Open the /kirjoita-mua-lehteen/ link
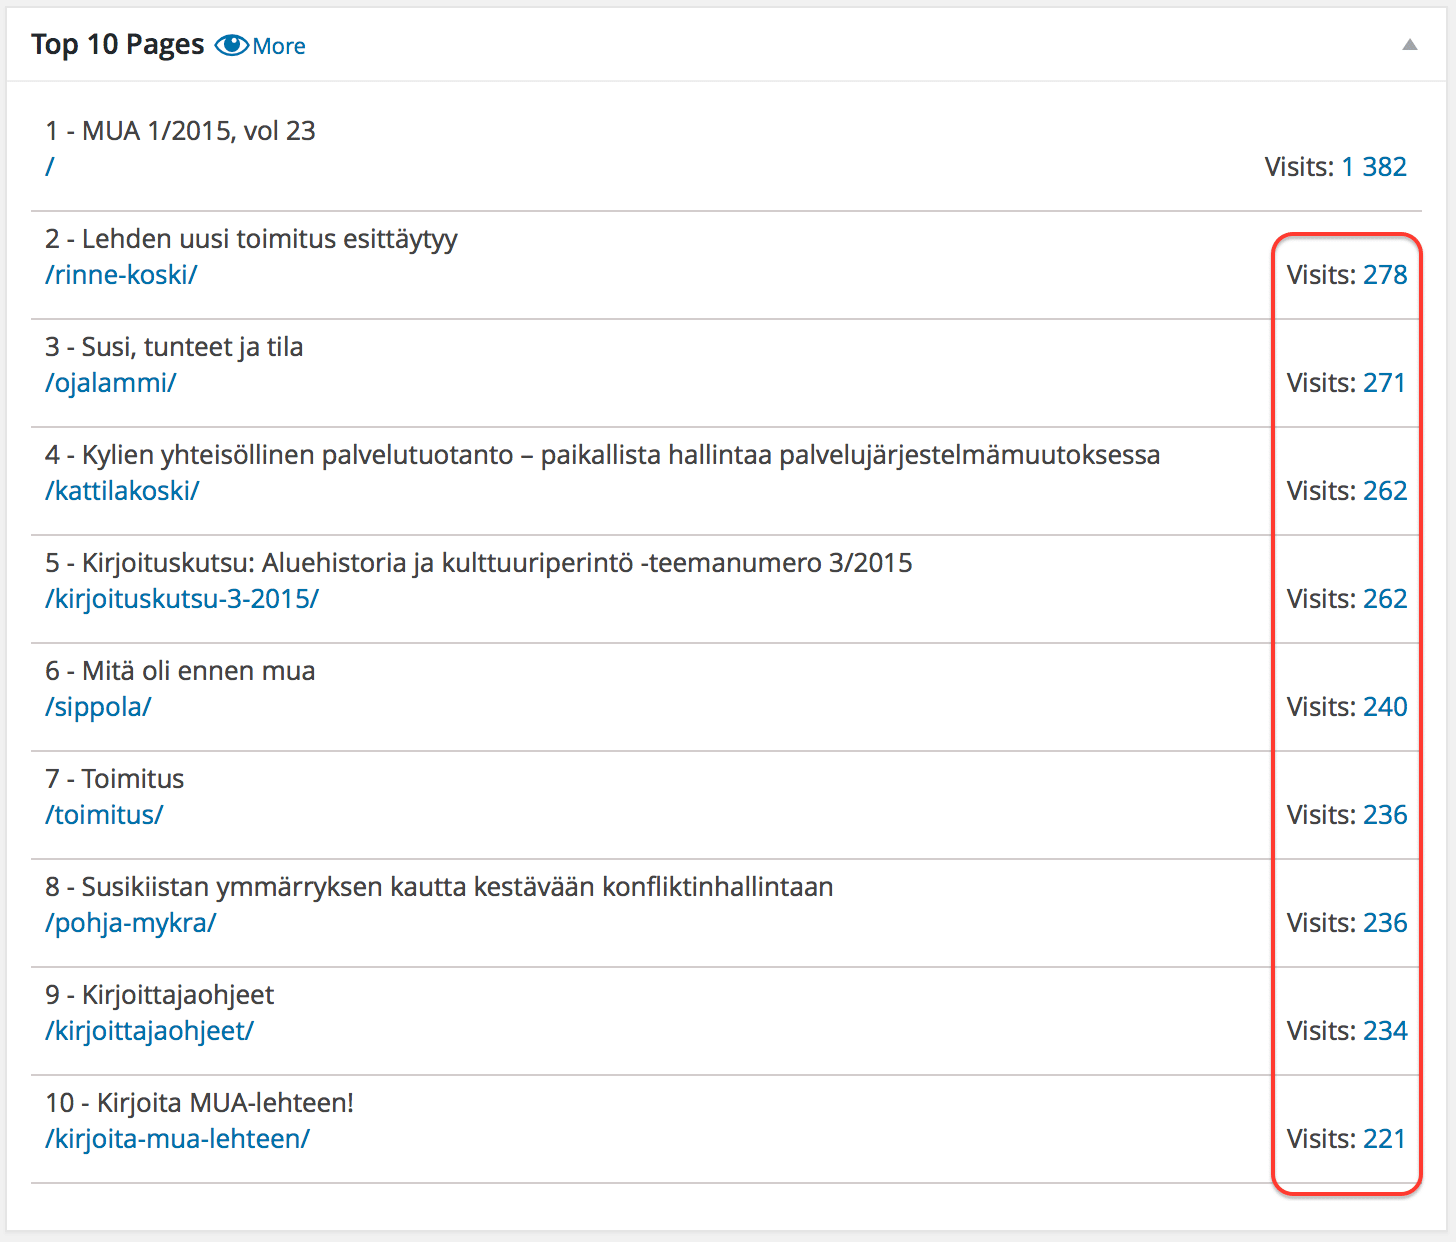Screen dimensions: 1456x1242 click(178, 1138)
